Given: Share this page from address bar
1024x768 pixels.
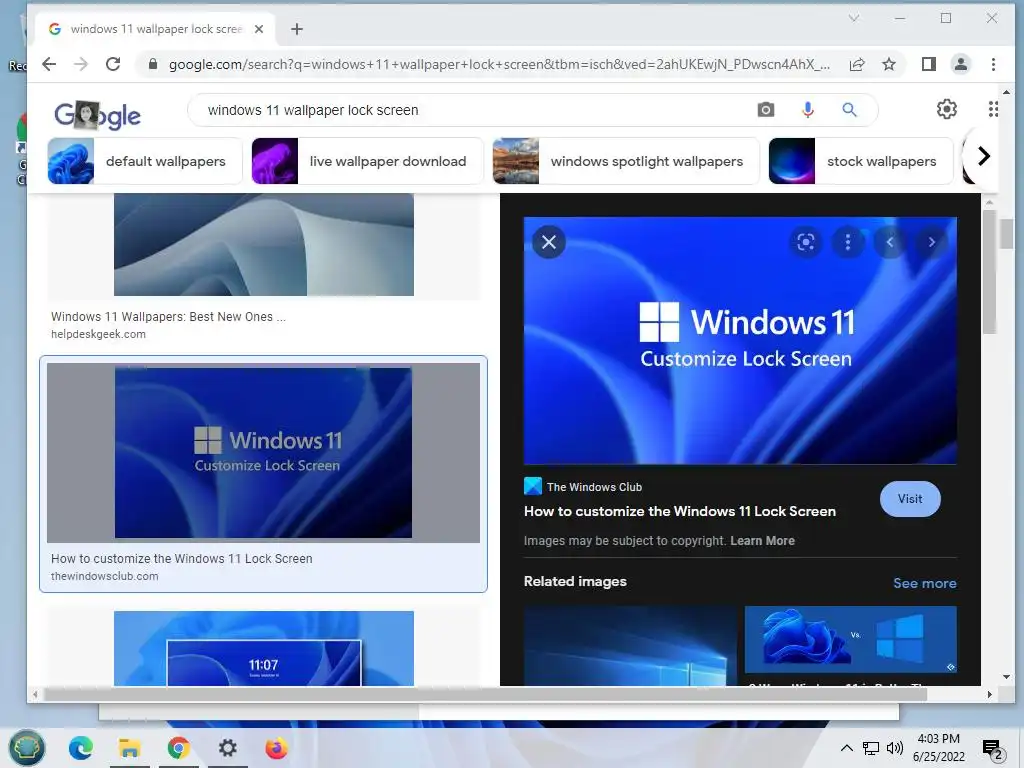Looking at the screenshot, I should [857, 64].
